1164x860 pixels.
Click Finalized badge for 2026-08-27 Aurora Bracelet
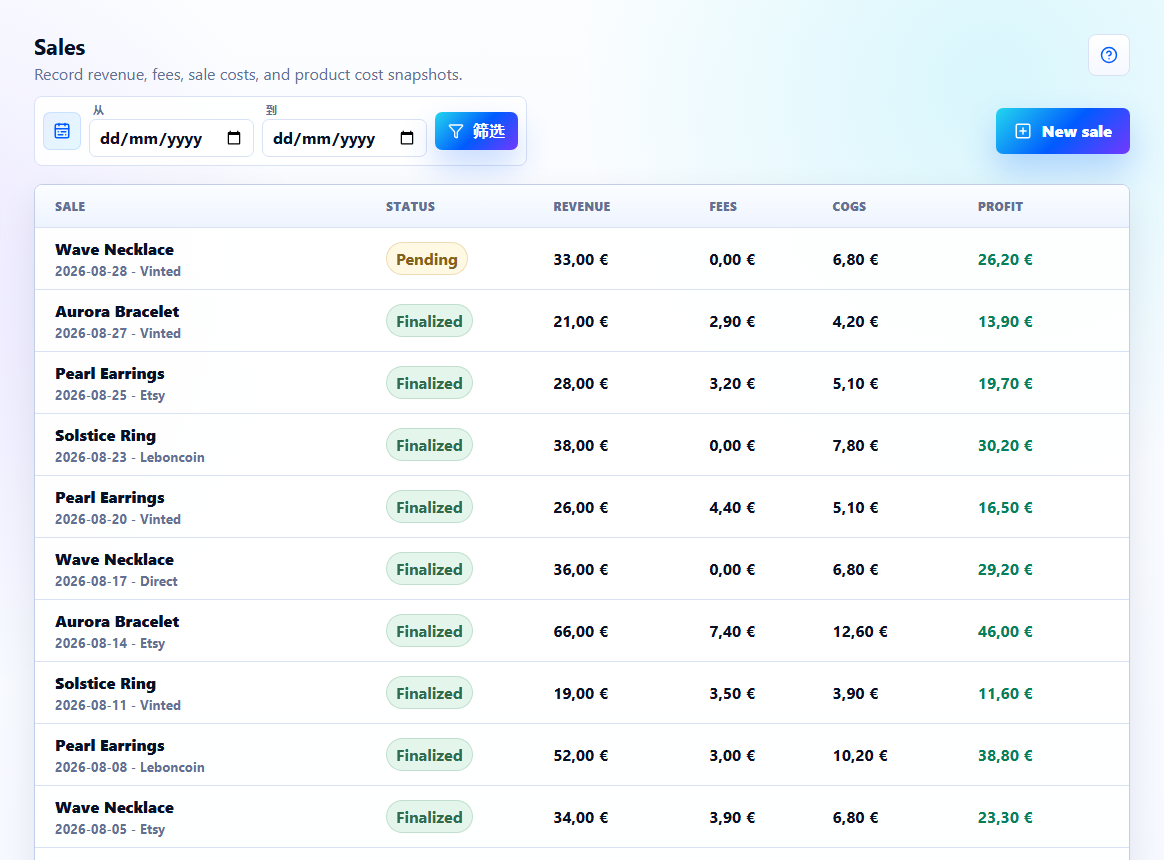[x=429, y=321]
